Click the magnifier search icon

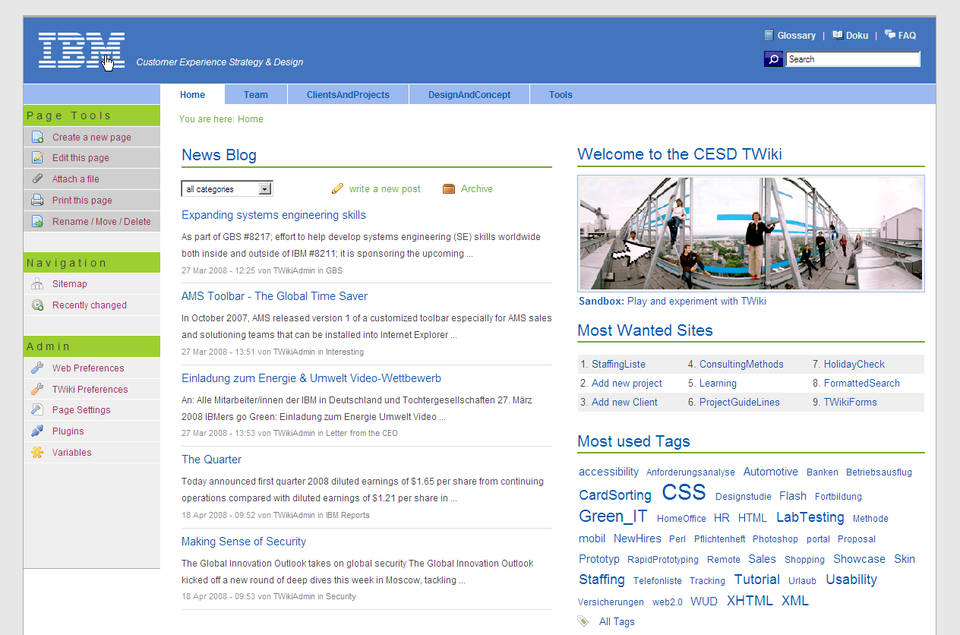pos(773,60)
